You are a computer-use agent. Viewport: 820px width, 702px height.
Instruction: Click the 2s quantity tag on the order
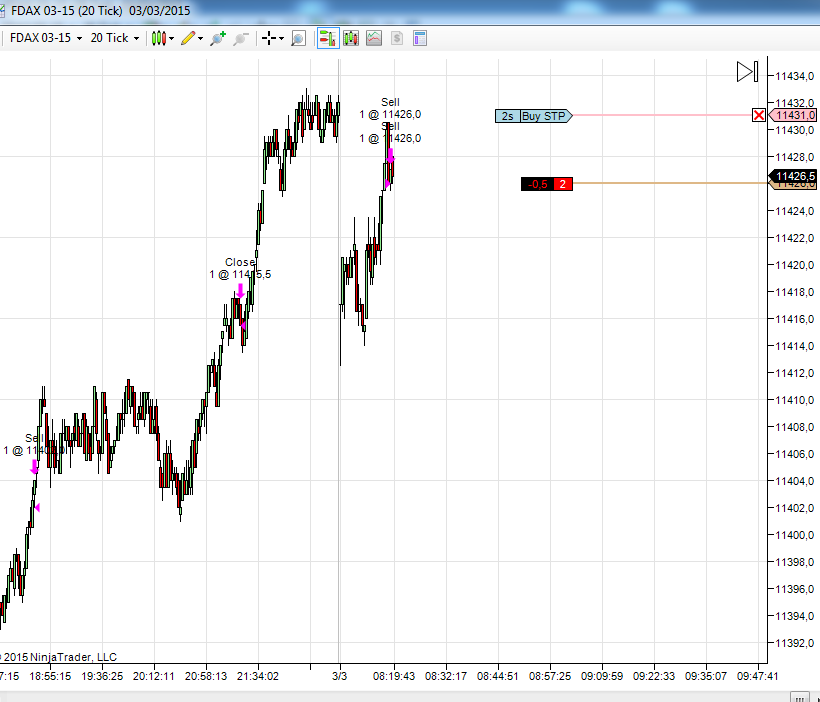pos(508,116)
